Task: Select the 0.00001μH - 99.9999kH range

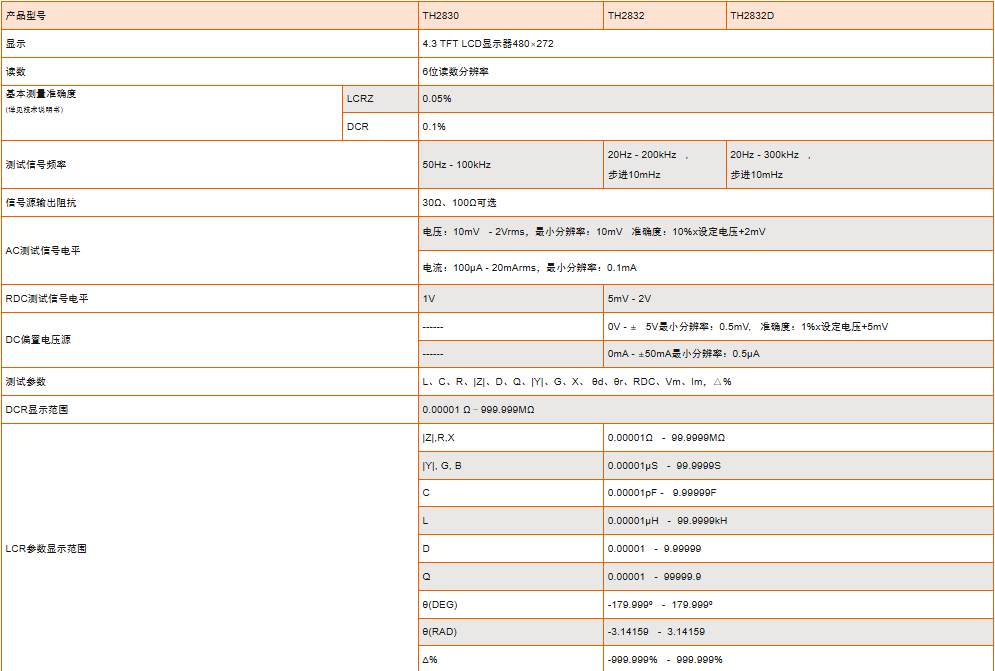Action: coord(798,521)
